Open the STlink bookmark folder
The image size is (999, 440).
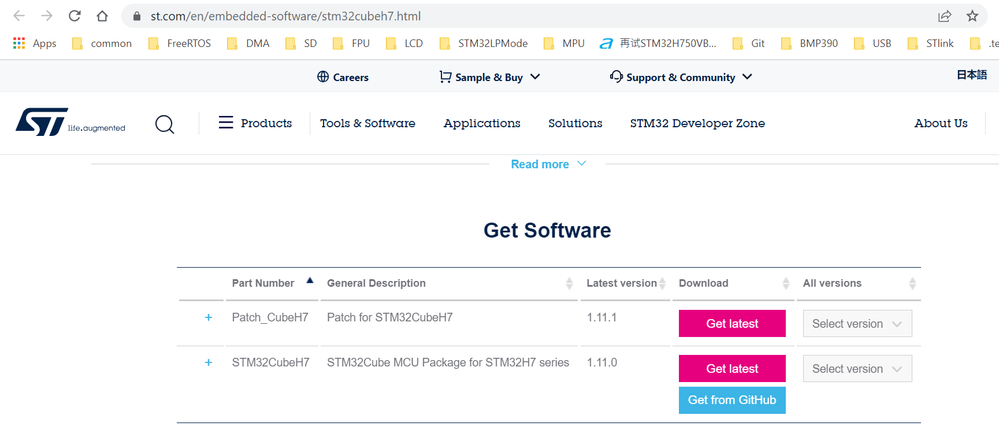930,43
